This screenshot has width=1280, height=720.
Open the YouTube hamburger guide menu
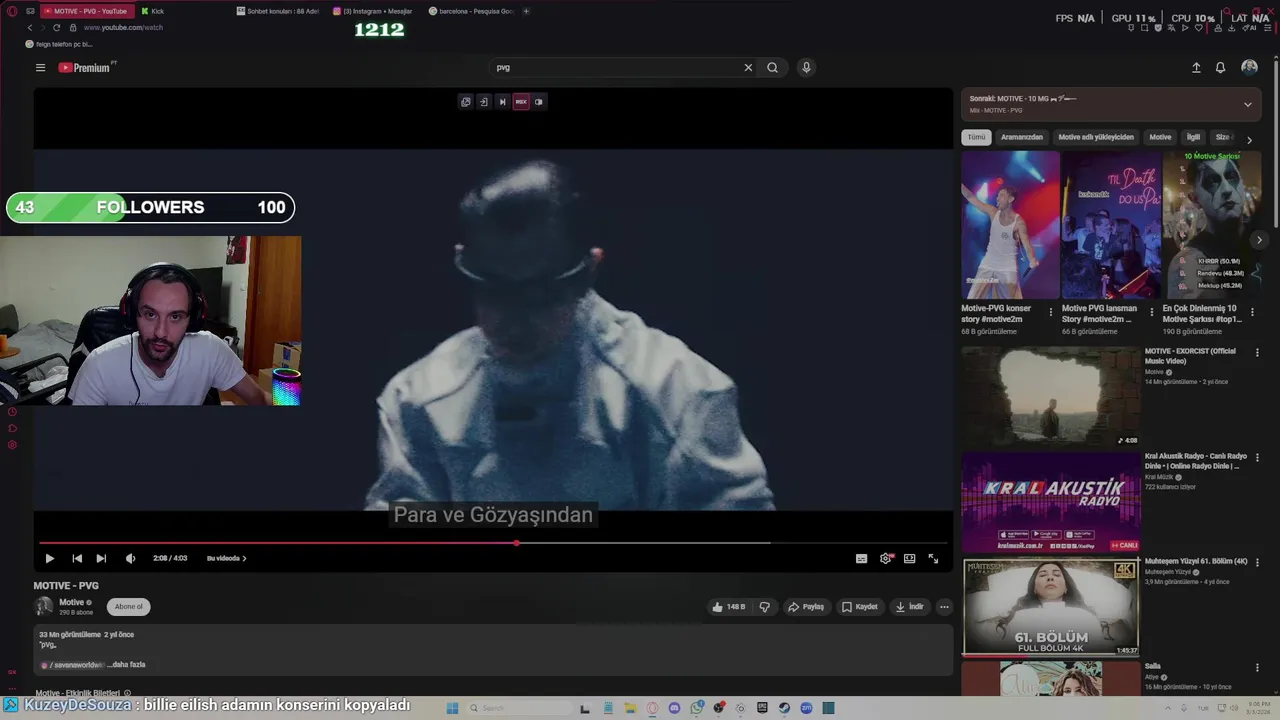(x=40, y=68)
